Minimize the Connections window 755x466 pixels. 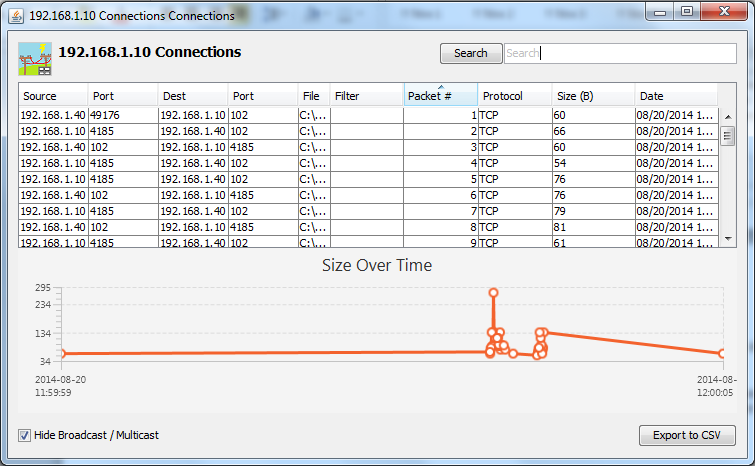point(660,12)
